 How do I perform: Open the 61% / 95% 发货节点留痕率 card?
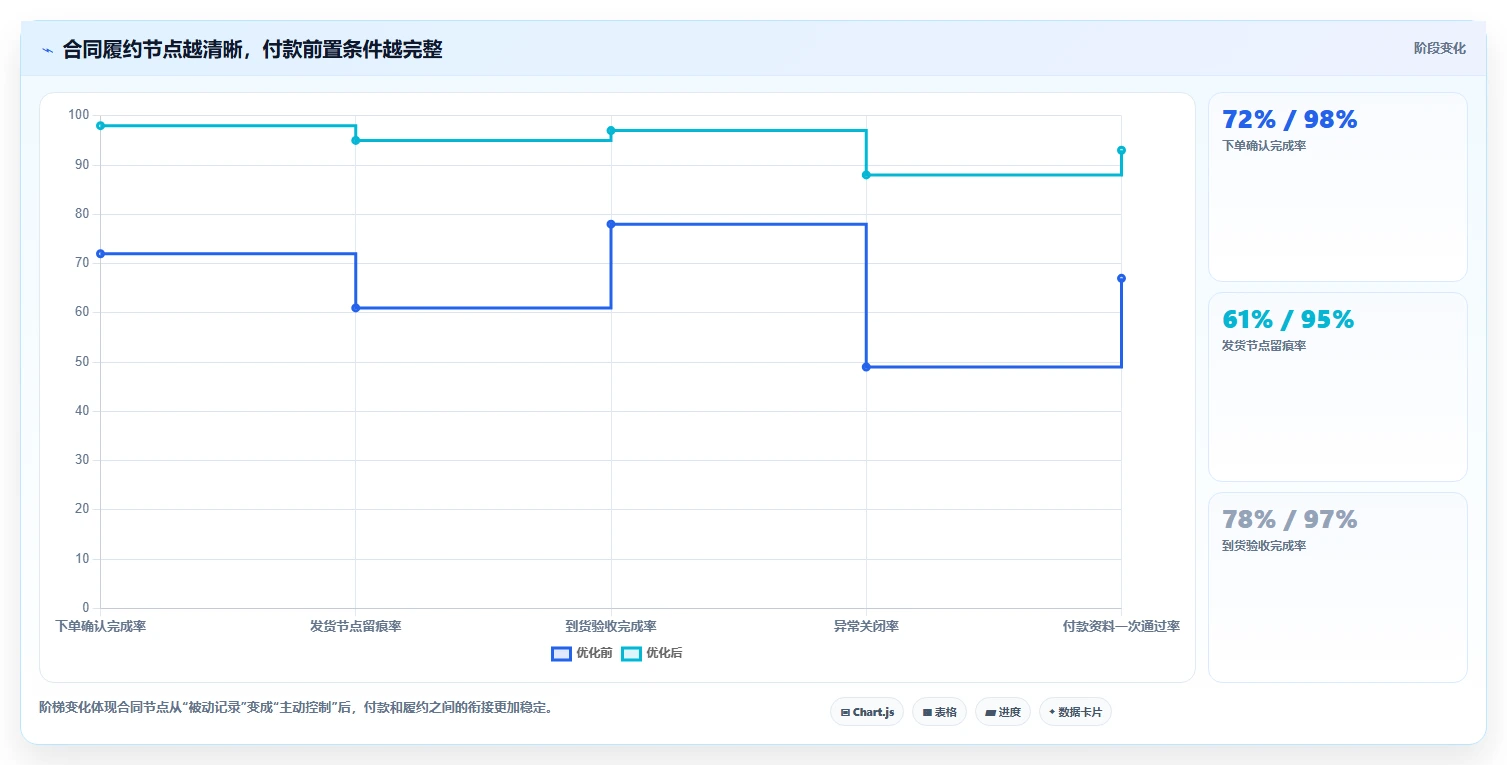tap(1337, 387)
